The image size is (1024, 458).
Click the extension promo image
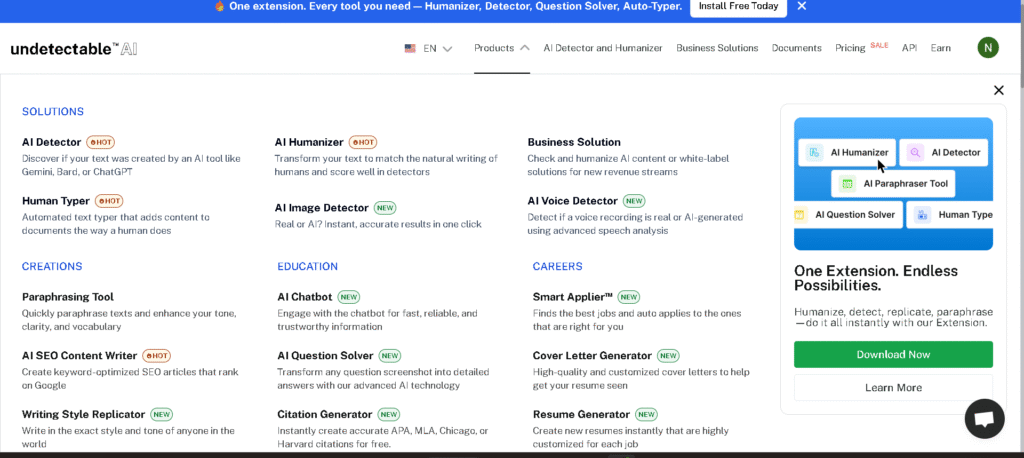893,184
